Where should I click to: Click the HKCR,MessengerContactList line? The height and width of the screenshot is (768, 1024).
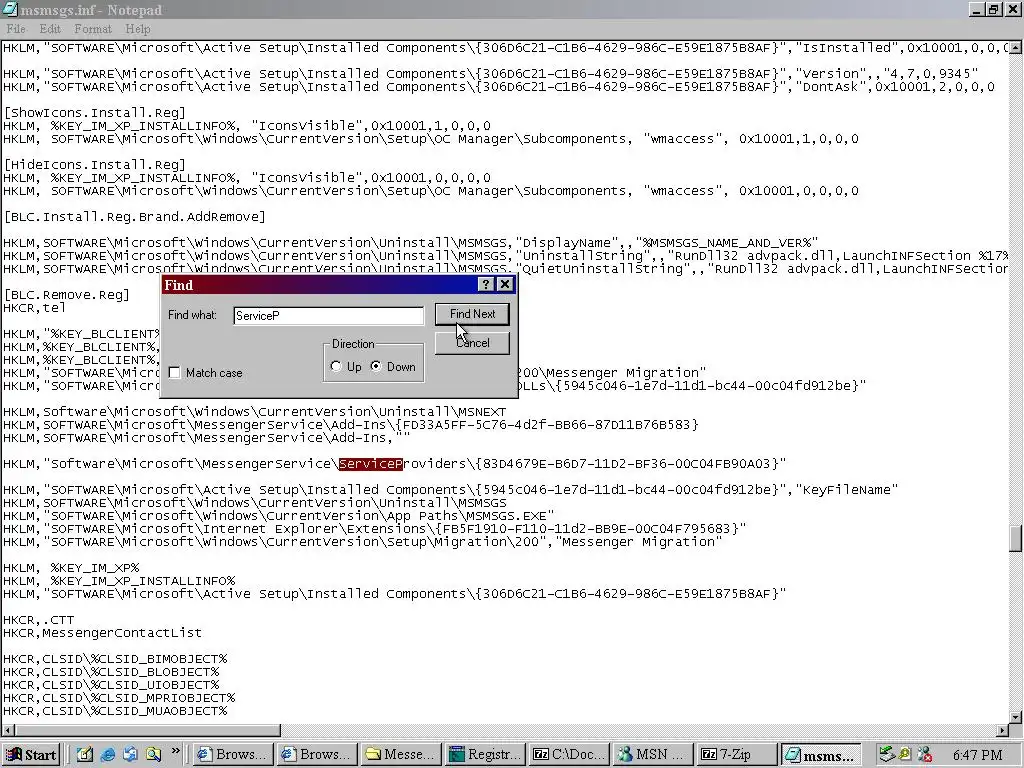click(x=103, y=633)
